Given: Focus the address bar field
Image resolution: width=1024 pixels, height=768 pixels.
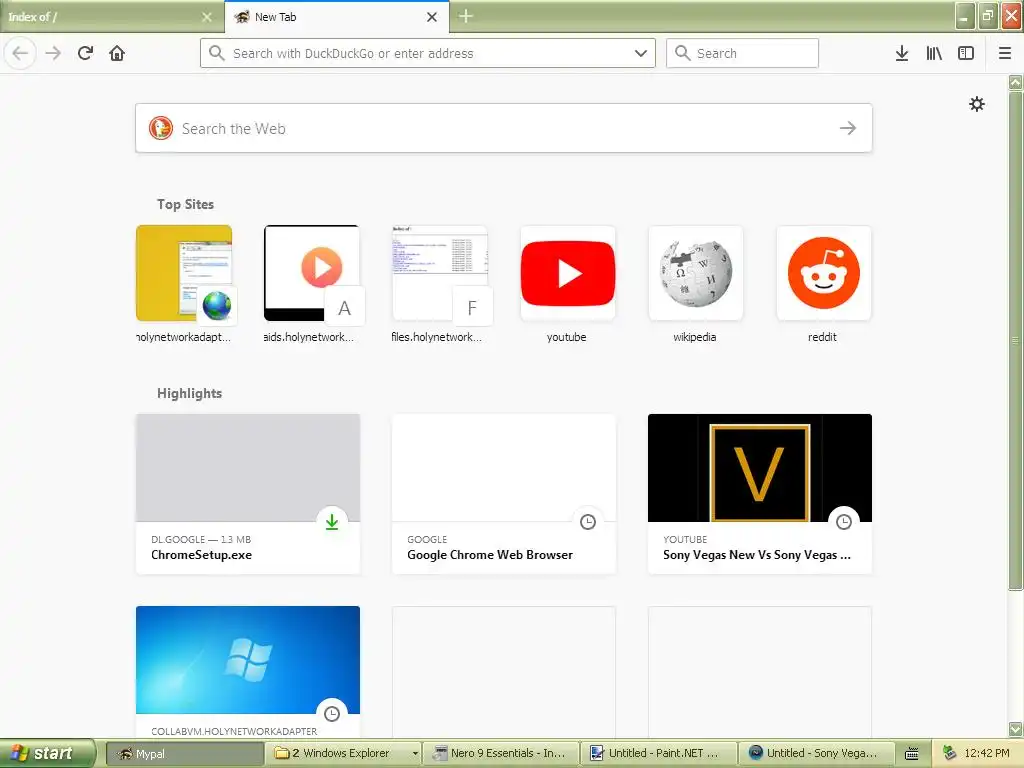Looking at the screenshot, I should pyautogui.click(x=428, y=53).
